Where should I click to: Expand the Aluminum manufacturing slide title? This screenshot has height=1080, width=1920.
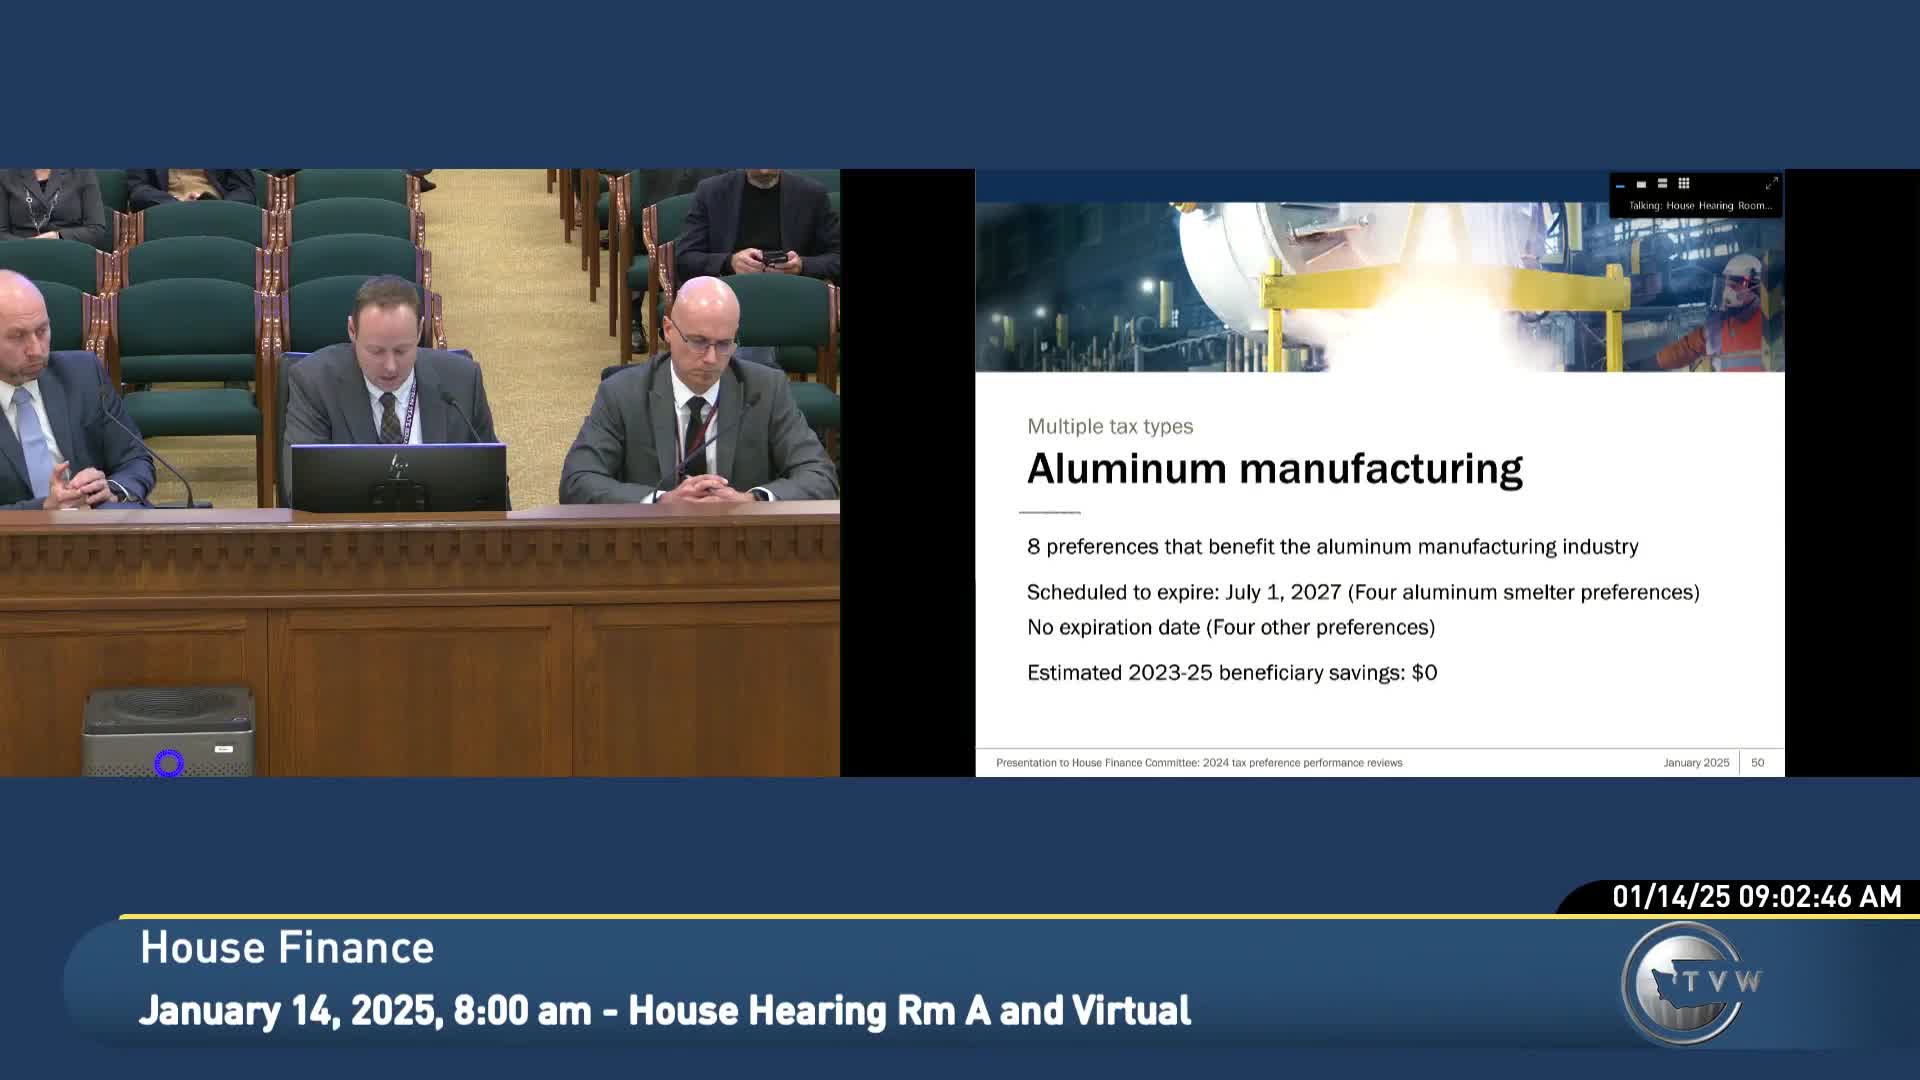pyautogui.click(x=1275, y=466)
